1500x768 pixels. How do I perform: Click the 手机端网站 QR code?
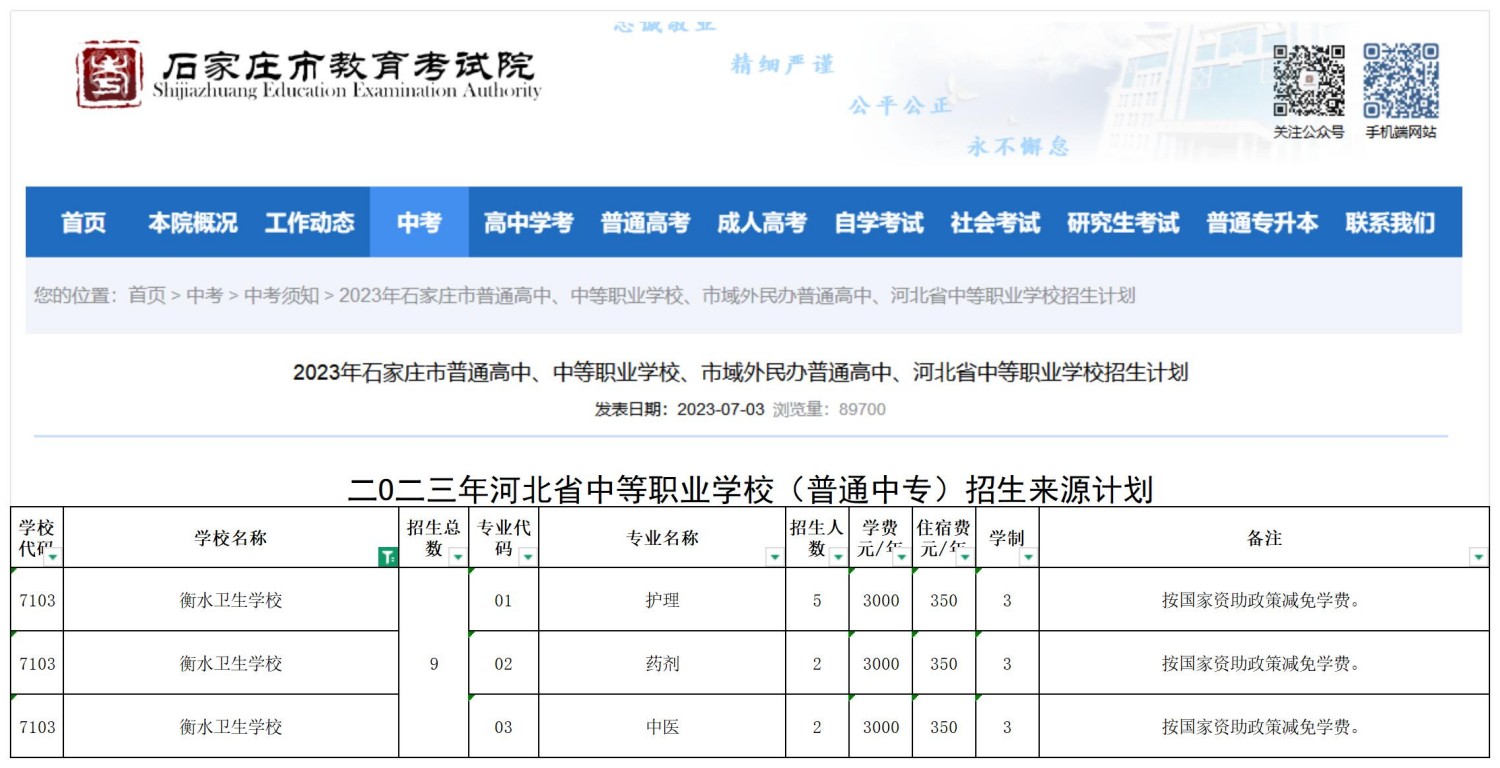[x=1401, y=82]
